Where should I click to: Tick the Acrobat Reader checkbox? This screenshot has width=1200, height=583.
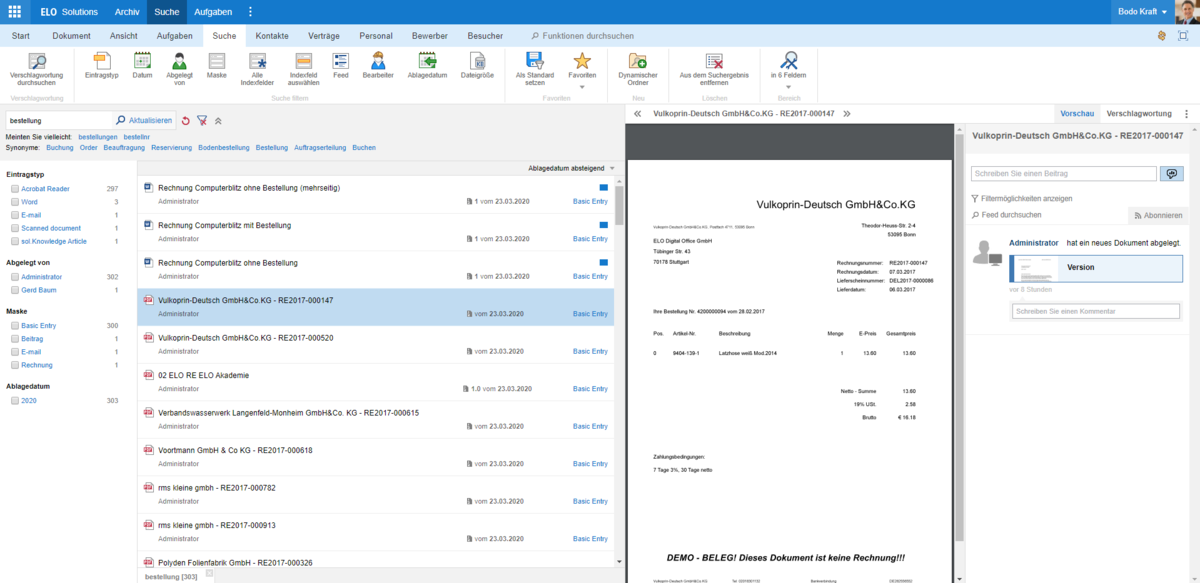coord(14,188)
